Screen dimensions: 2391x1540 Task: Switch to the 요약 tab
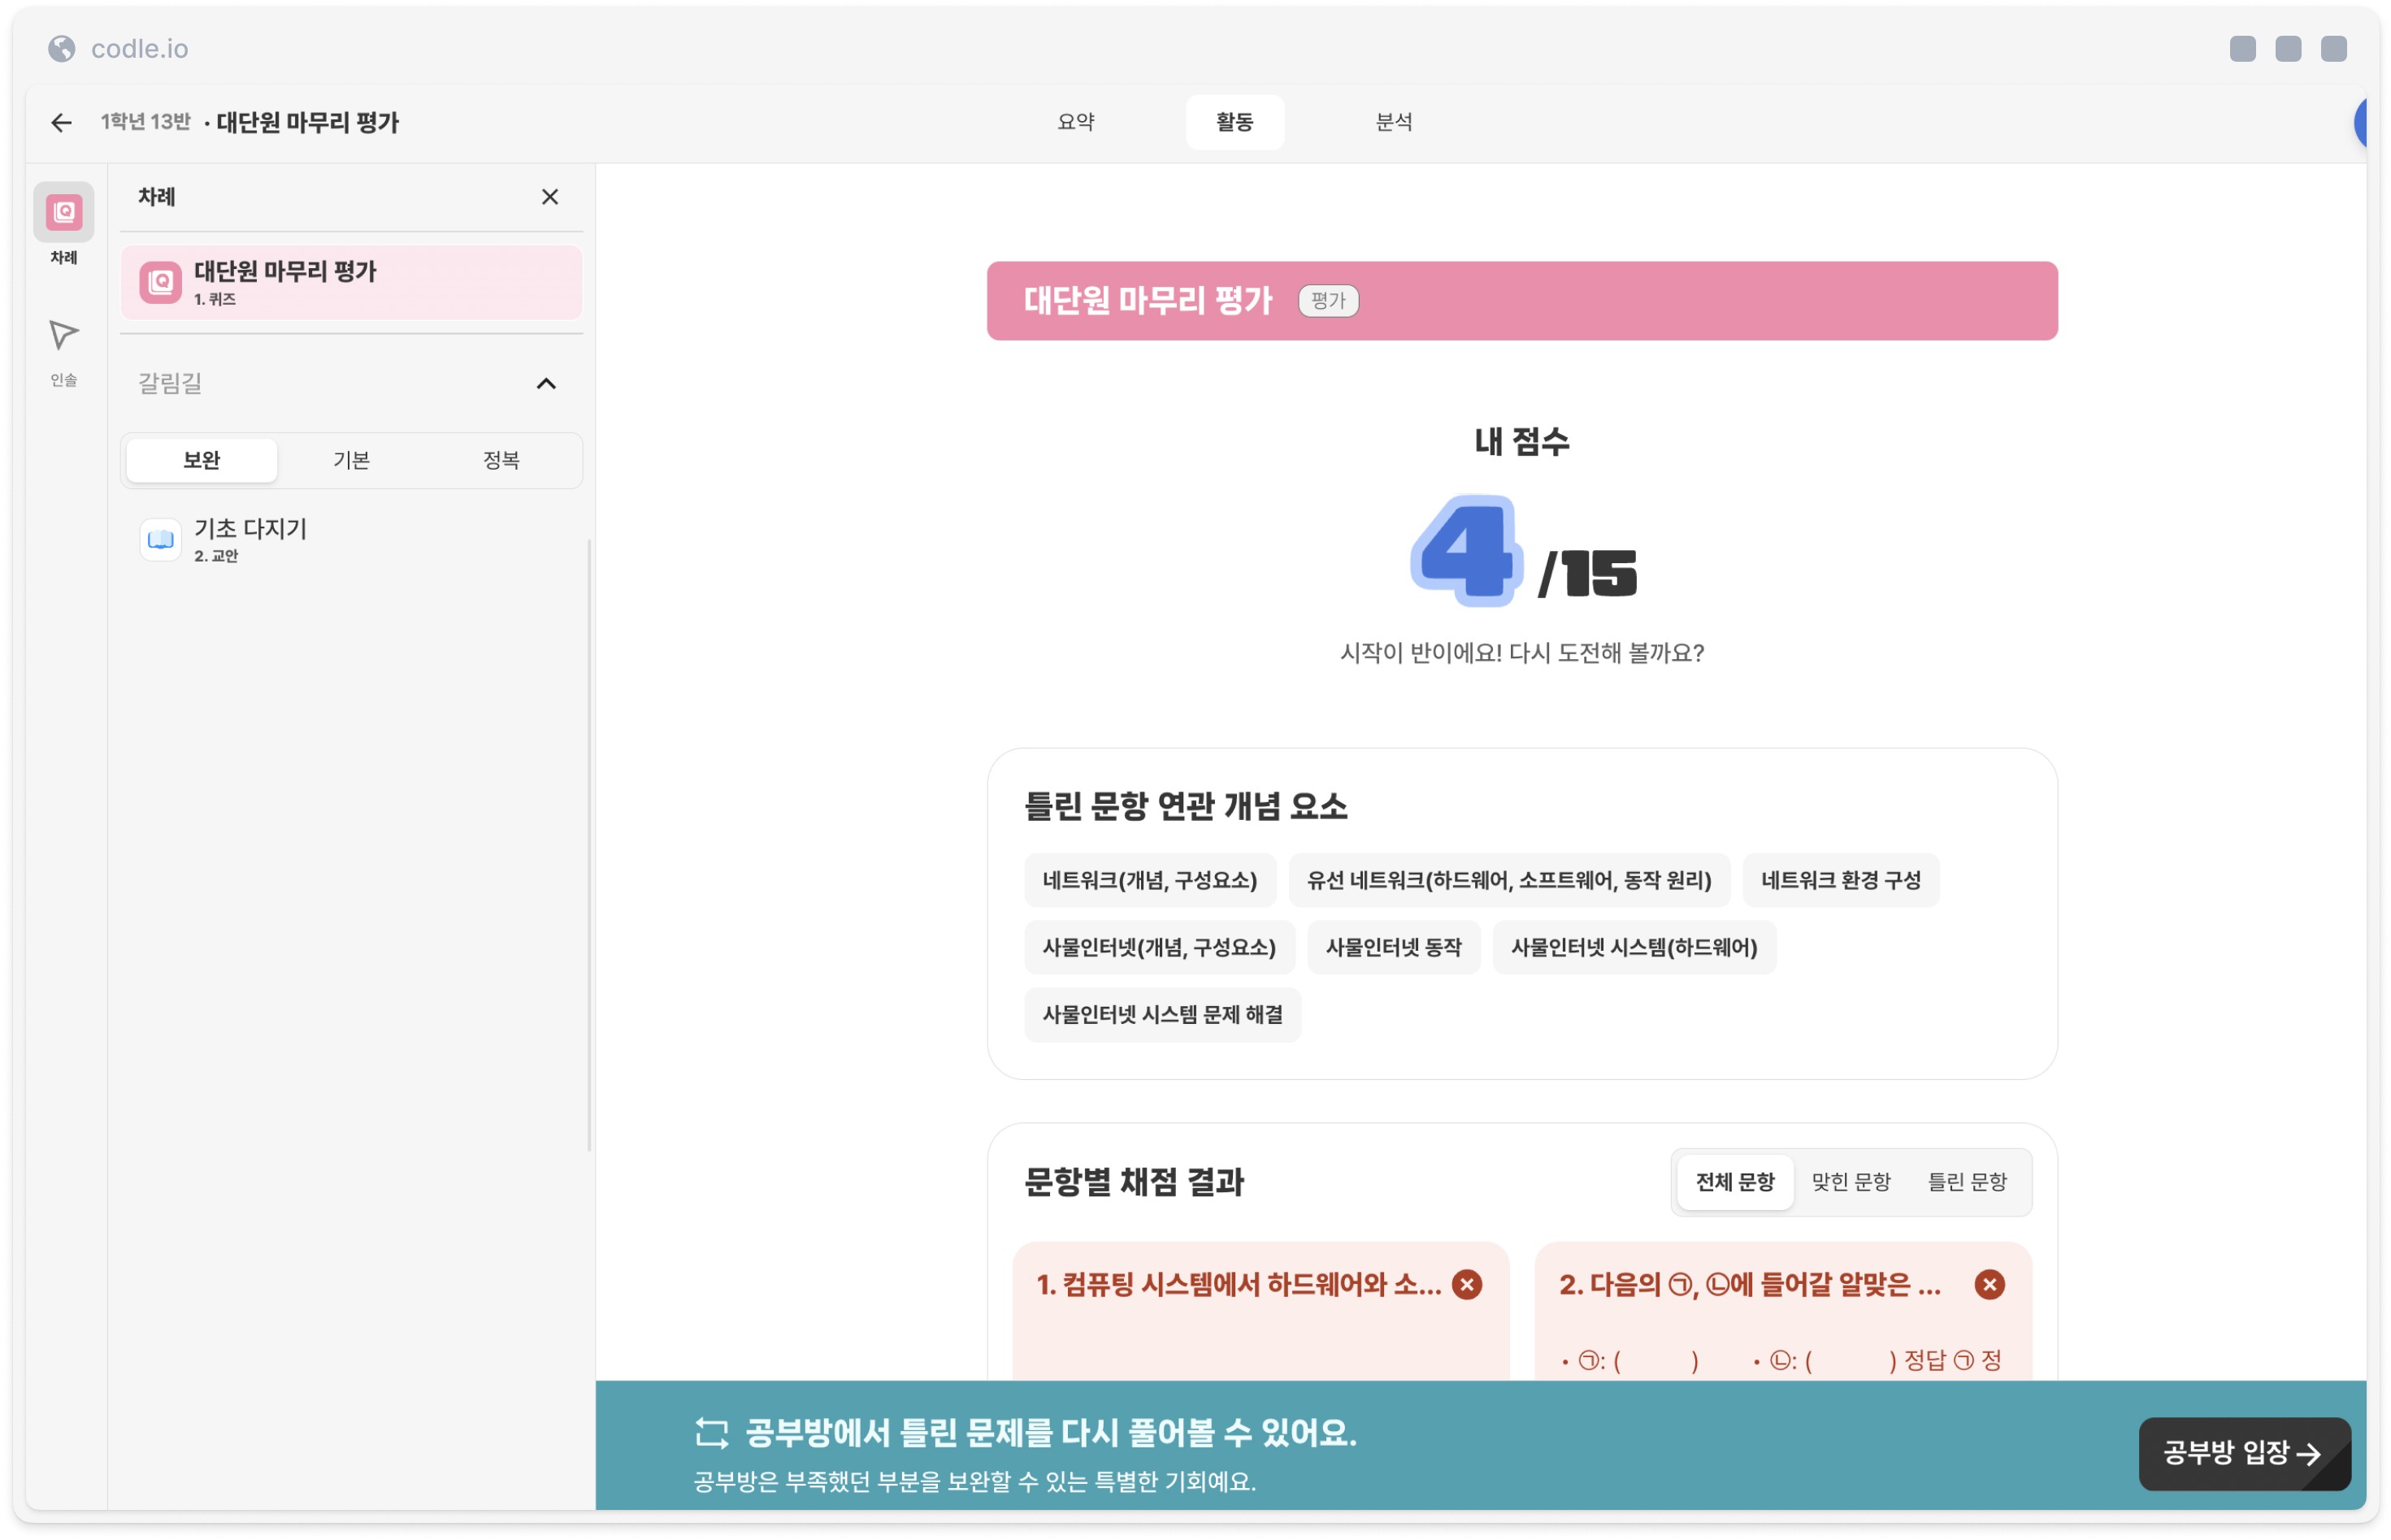click(x=1076, y=122)
